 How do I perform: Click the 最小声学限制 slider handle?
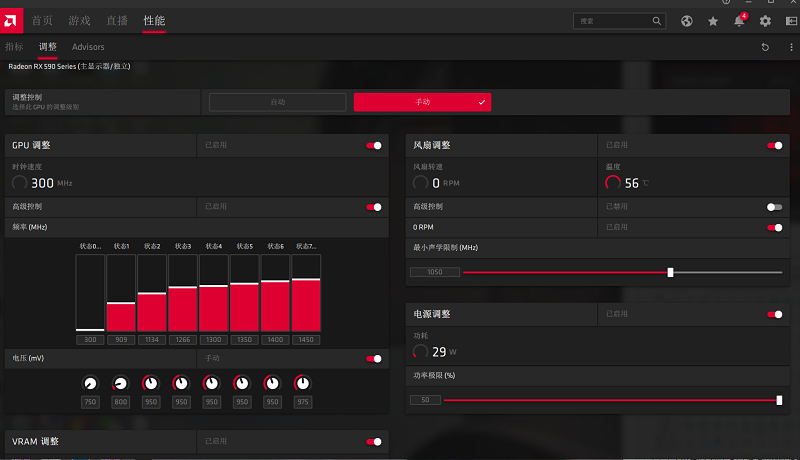pyautogui.click(x=670, y=272)
